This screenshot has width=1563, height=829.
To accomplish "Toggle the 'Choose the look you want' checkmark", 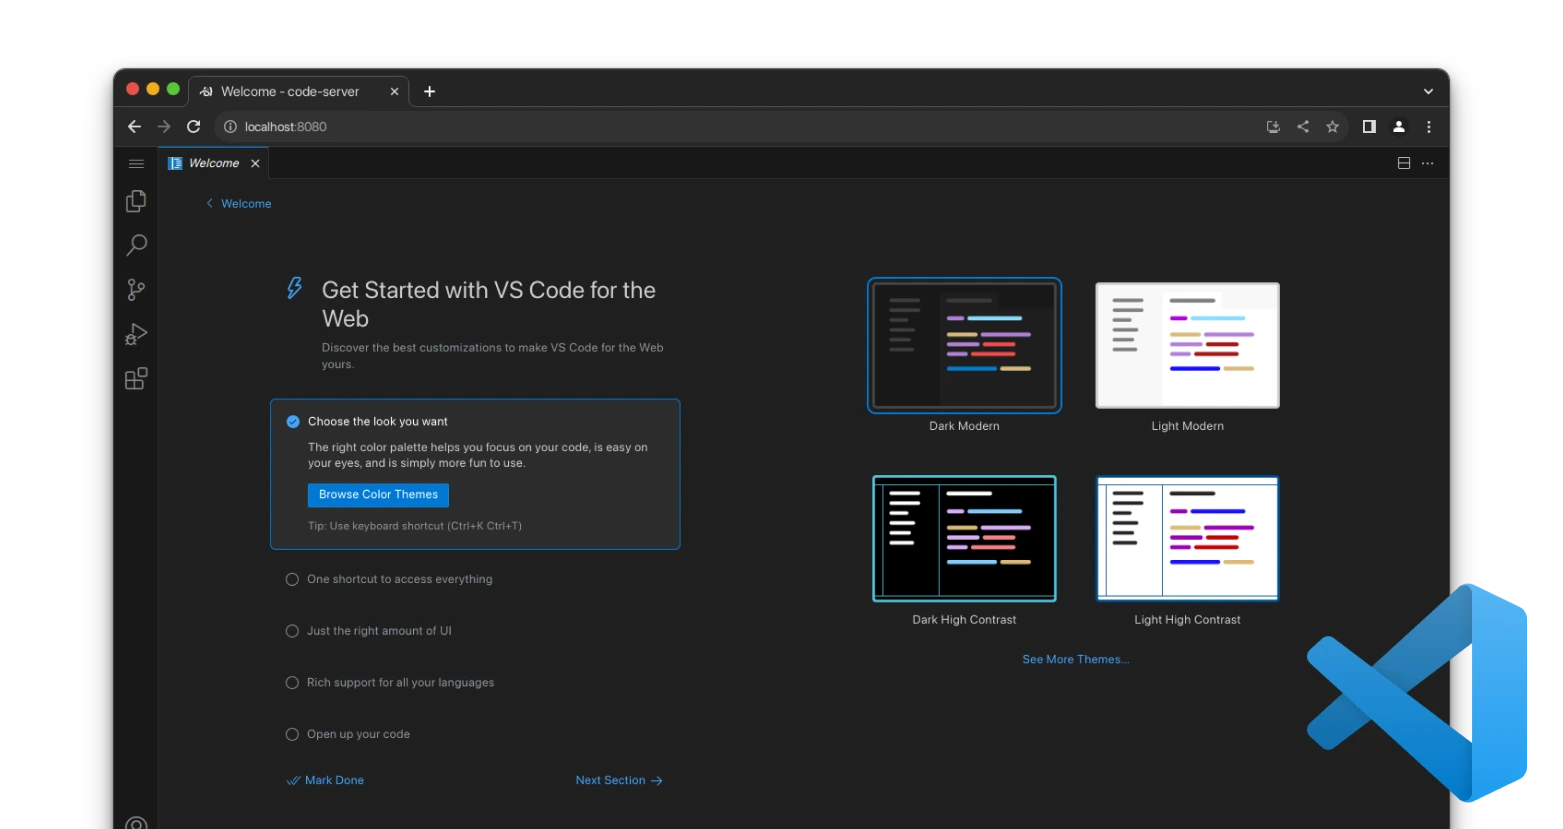I will coord(293,422).
